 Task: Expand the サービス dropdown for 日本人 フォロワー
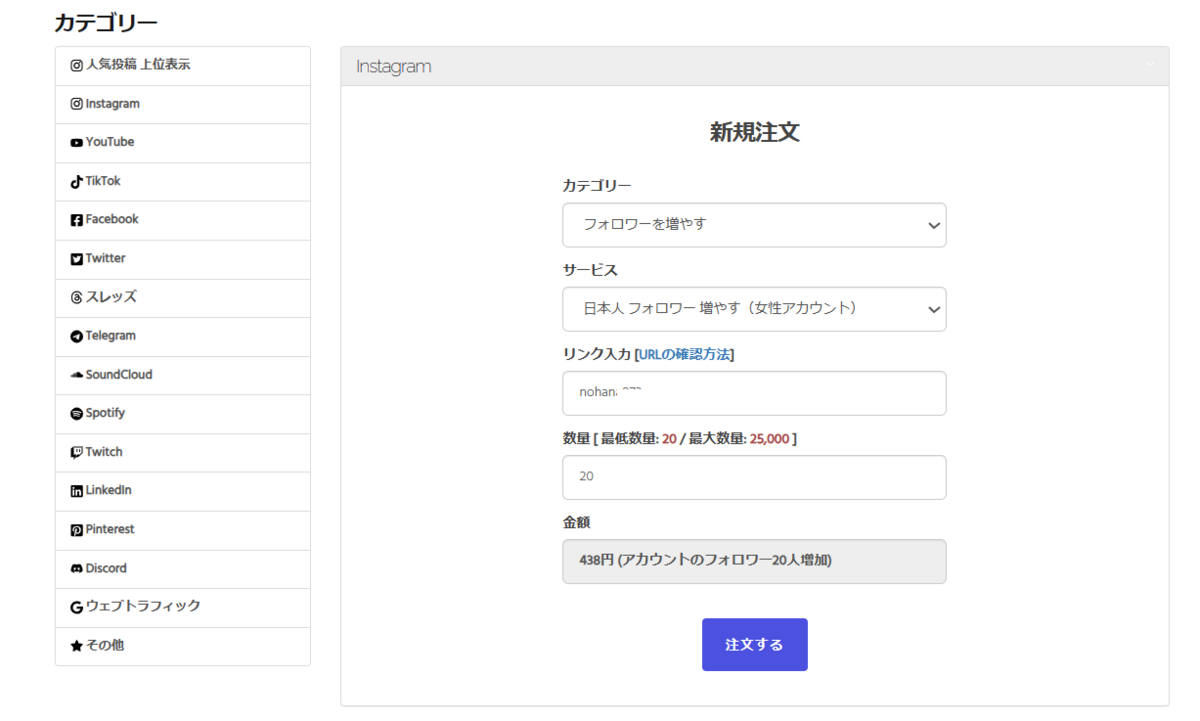[x=754, y=309]
